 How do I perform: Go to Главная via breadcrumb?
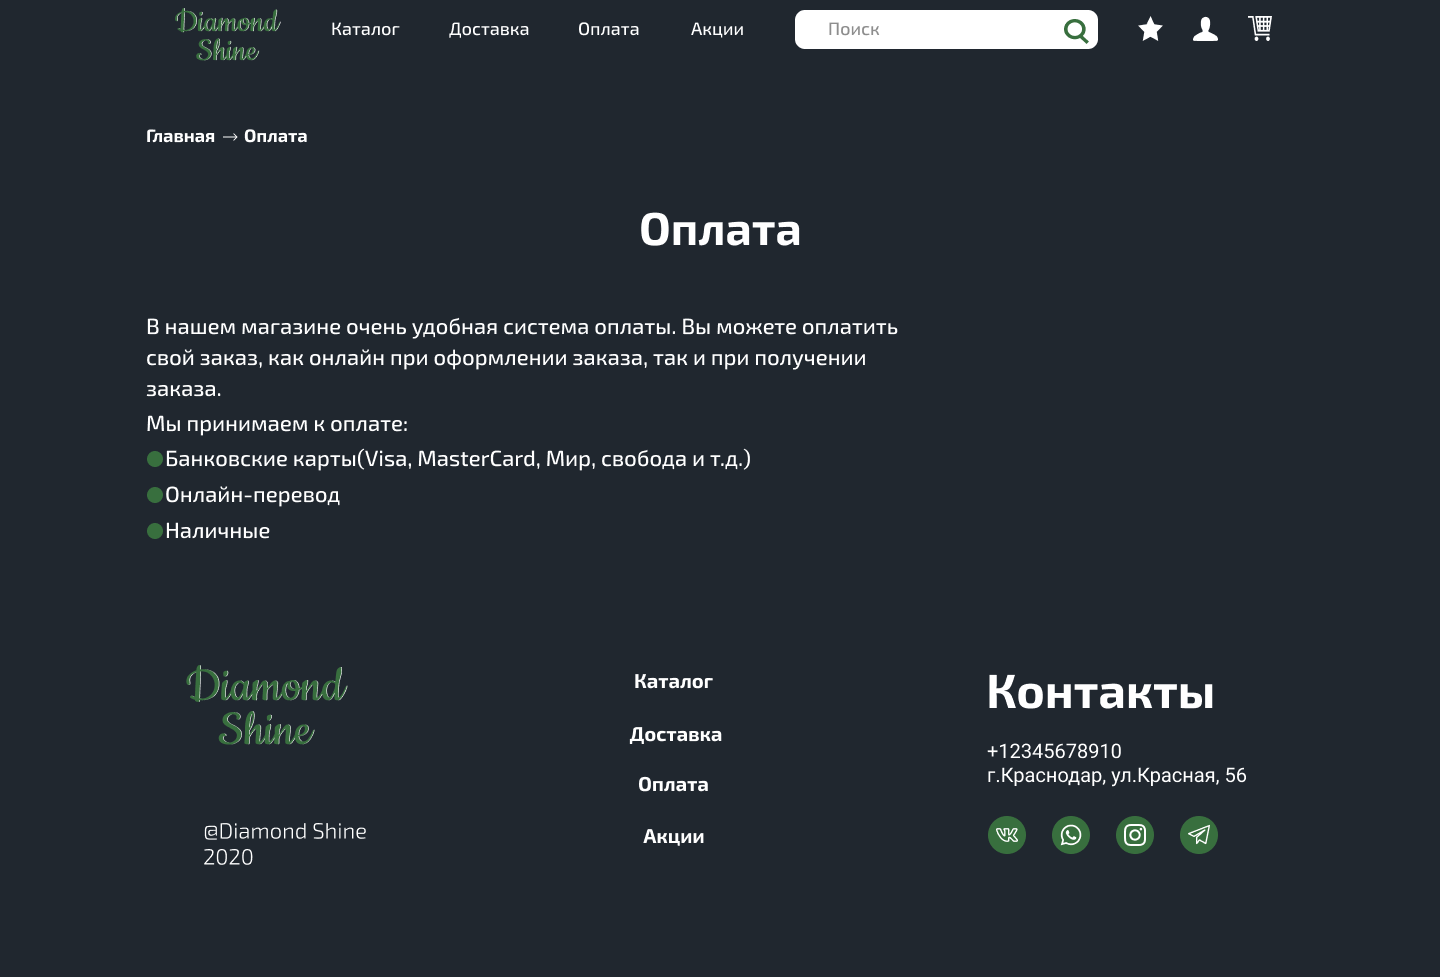point(180,136)
